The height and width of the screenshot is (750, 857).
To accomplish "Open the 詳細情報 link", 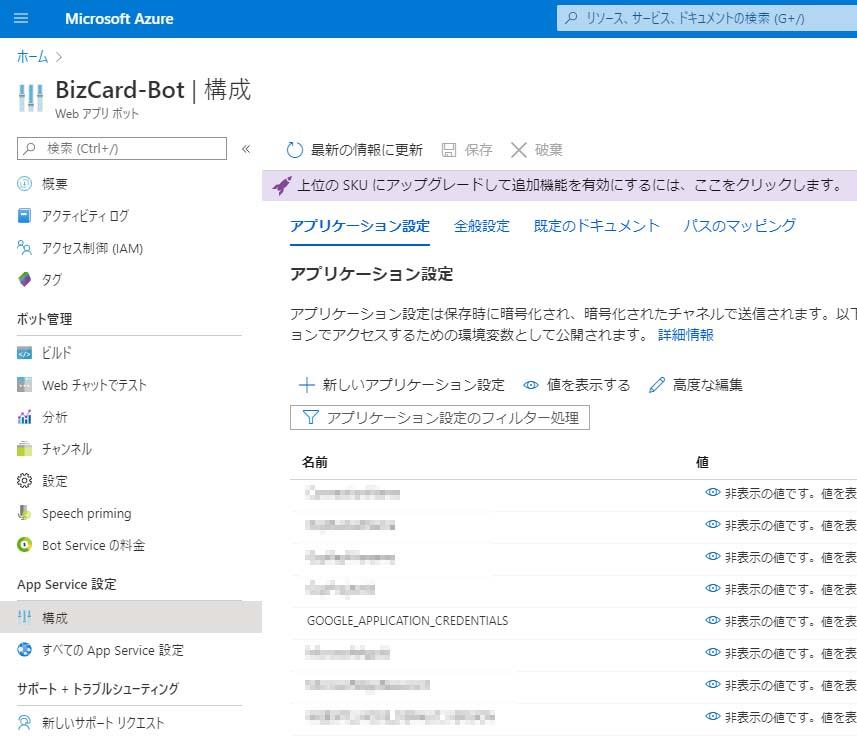I will tap(685, 335).
